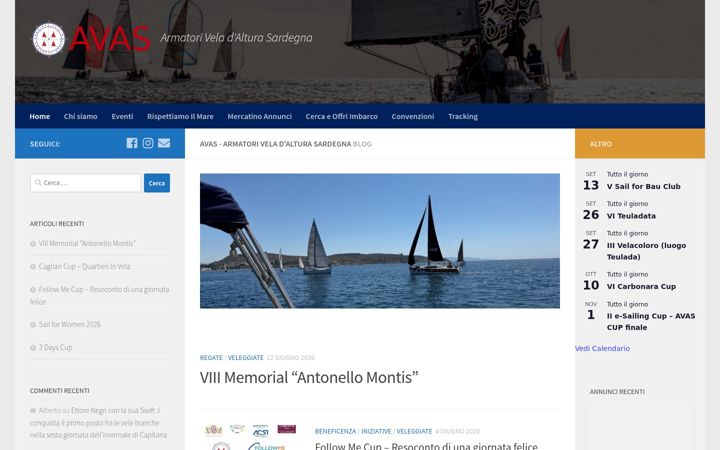This screenshot has width=720, height=450.
Task: Open Cerca e Offri Imbarco menu
Action: [x=342, y=116]
